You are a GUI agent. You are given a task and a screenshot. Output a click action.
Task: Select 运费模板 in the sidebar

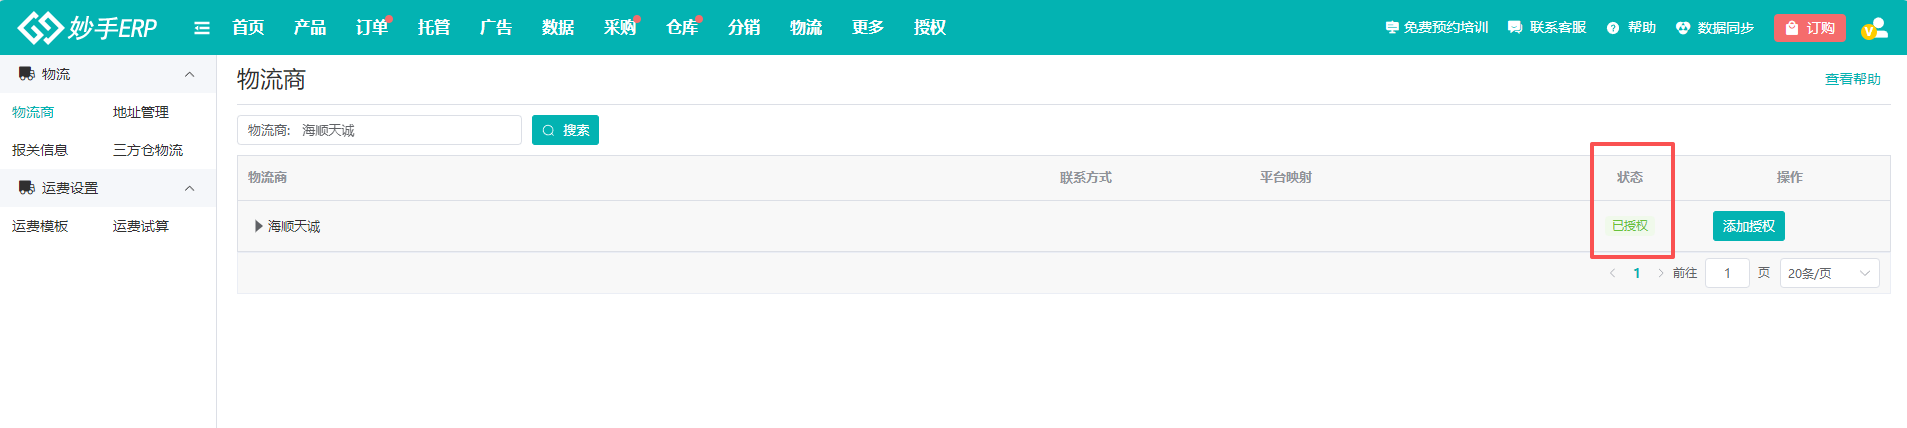pos(40,226)
